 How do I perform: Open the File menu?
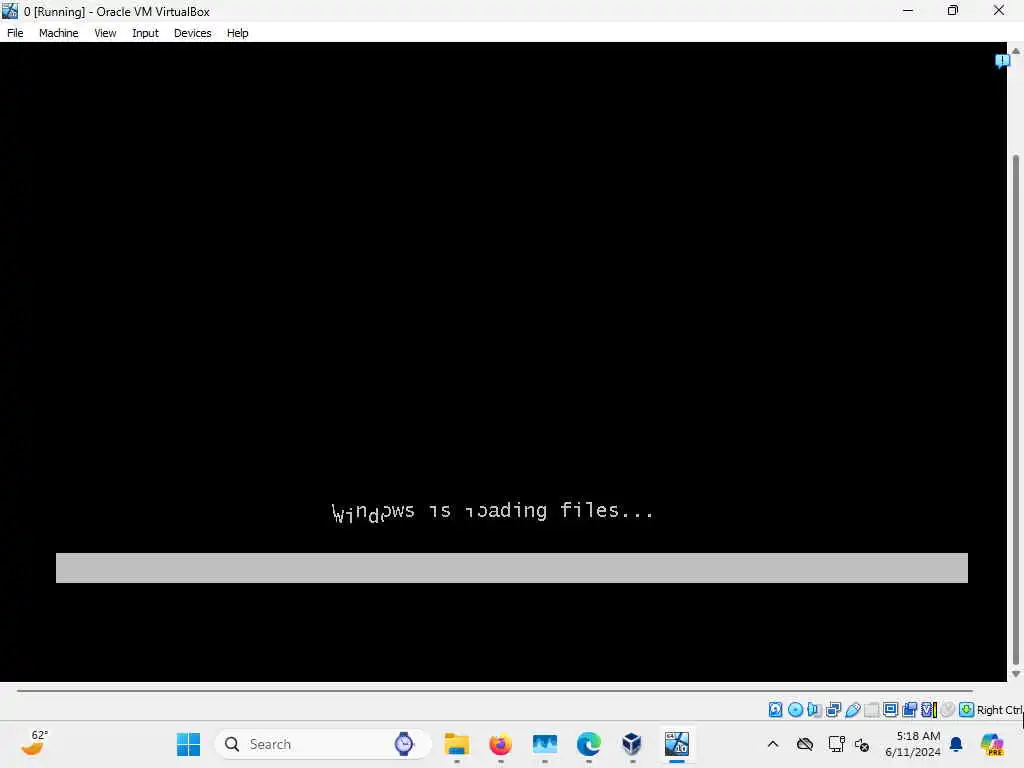tap(15, 33)
